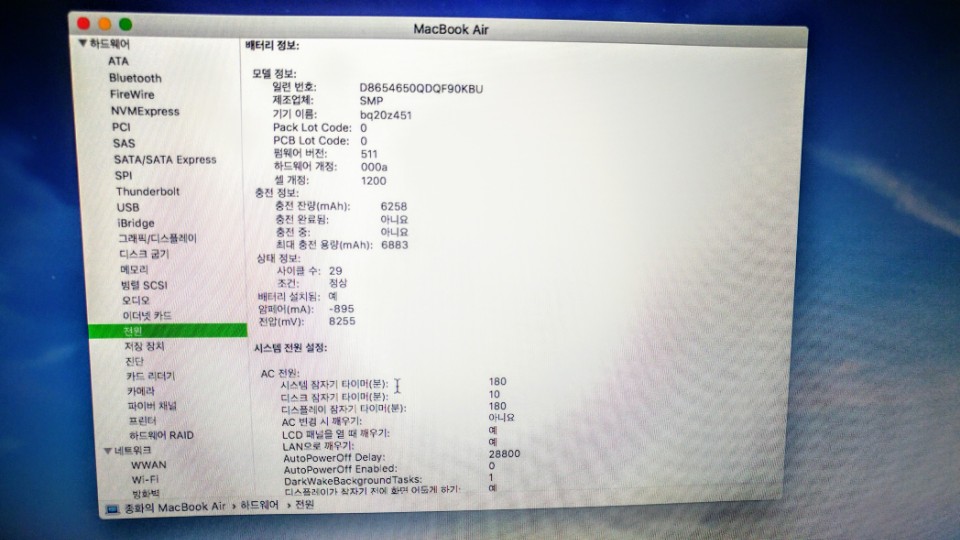Open Wi-Fi under the network section

(x=146, y=479)
